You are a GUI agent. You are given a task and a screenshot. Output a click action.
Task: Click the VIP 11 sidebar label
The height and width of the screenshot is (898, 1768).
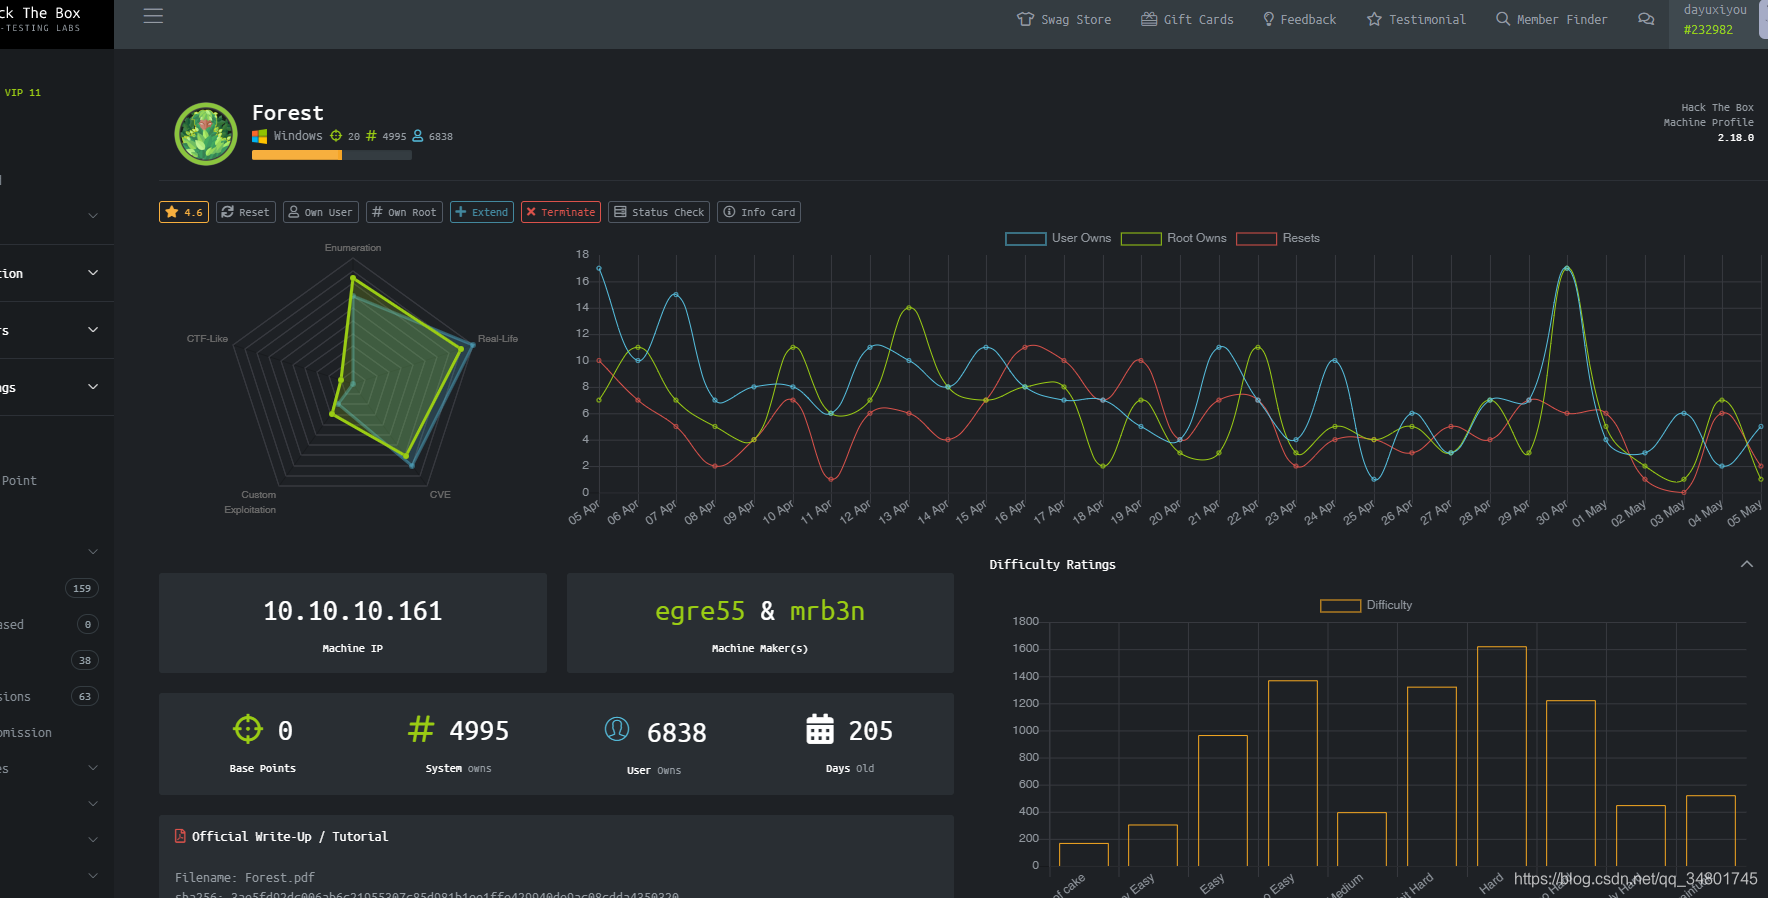coord(23,92)
